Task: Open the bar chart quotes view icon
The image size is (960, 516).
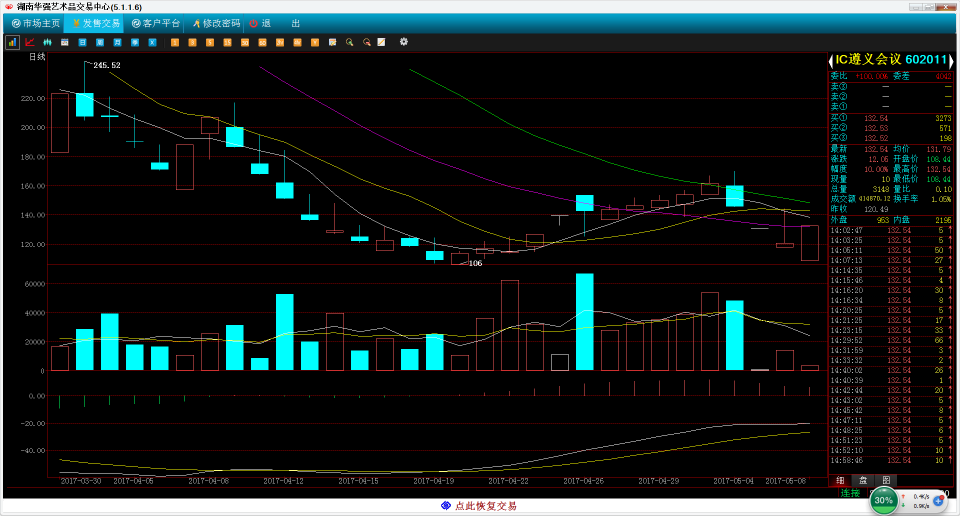Action: (x=12, y=42)
